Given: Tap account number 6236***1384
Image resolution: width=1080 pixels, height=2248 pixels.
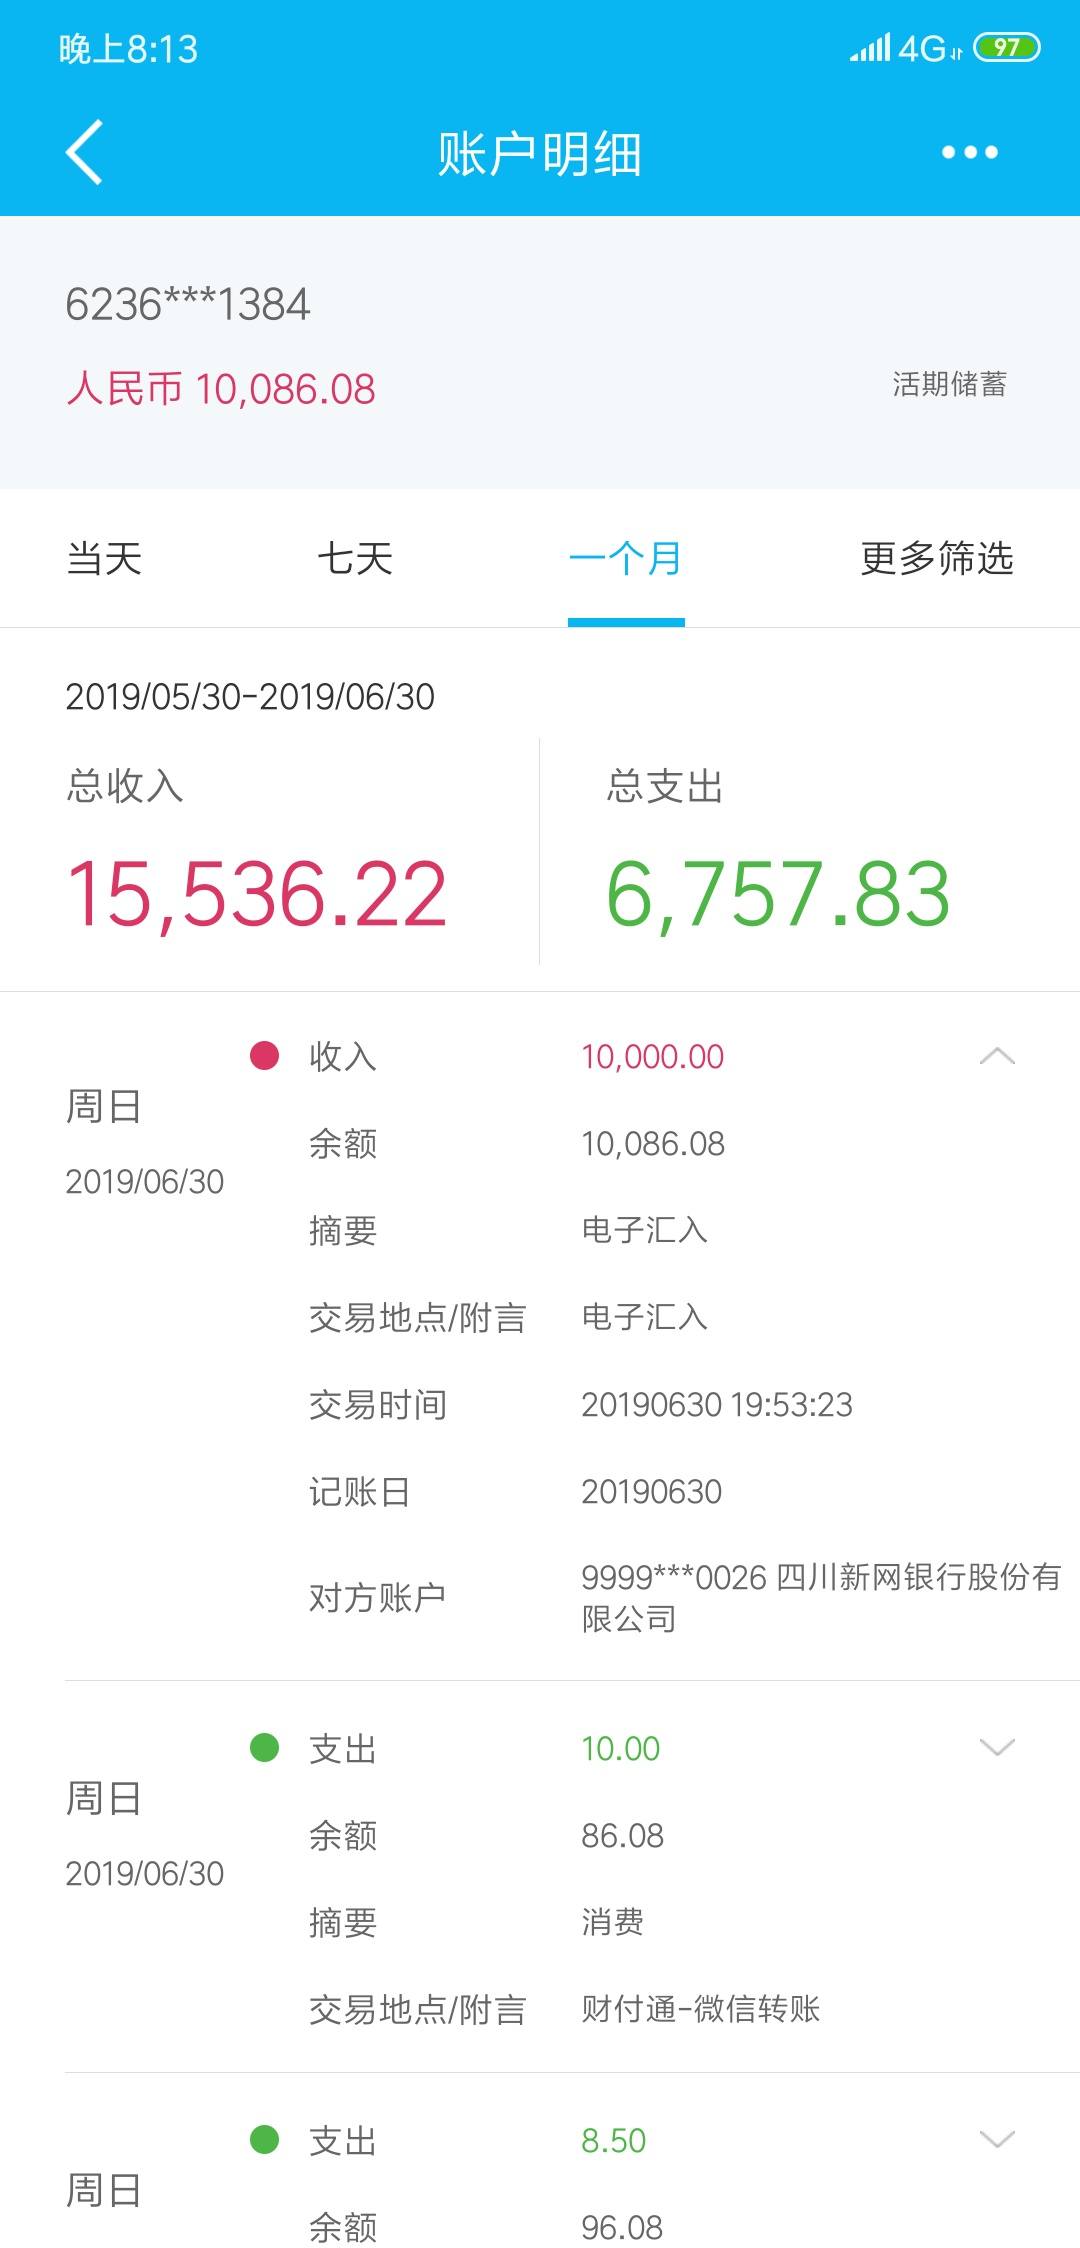Looking at the screenshot, I should (188, 304).
